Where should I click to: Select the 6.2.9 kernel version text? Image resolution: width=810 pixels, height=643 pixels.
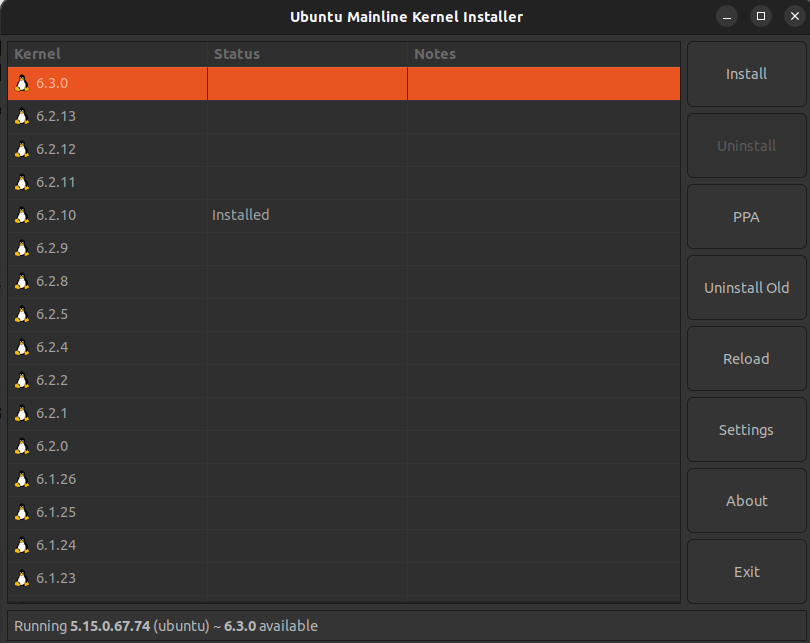point(52,248)
